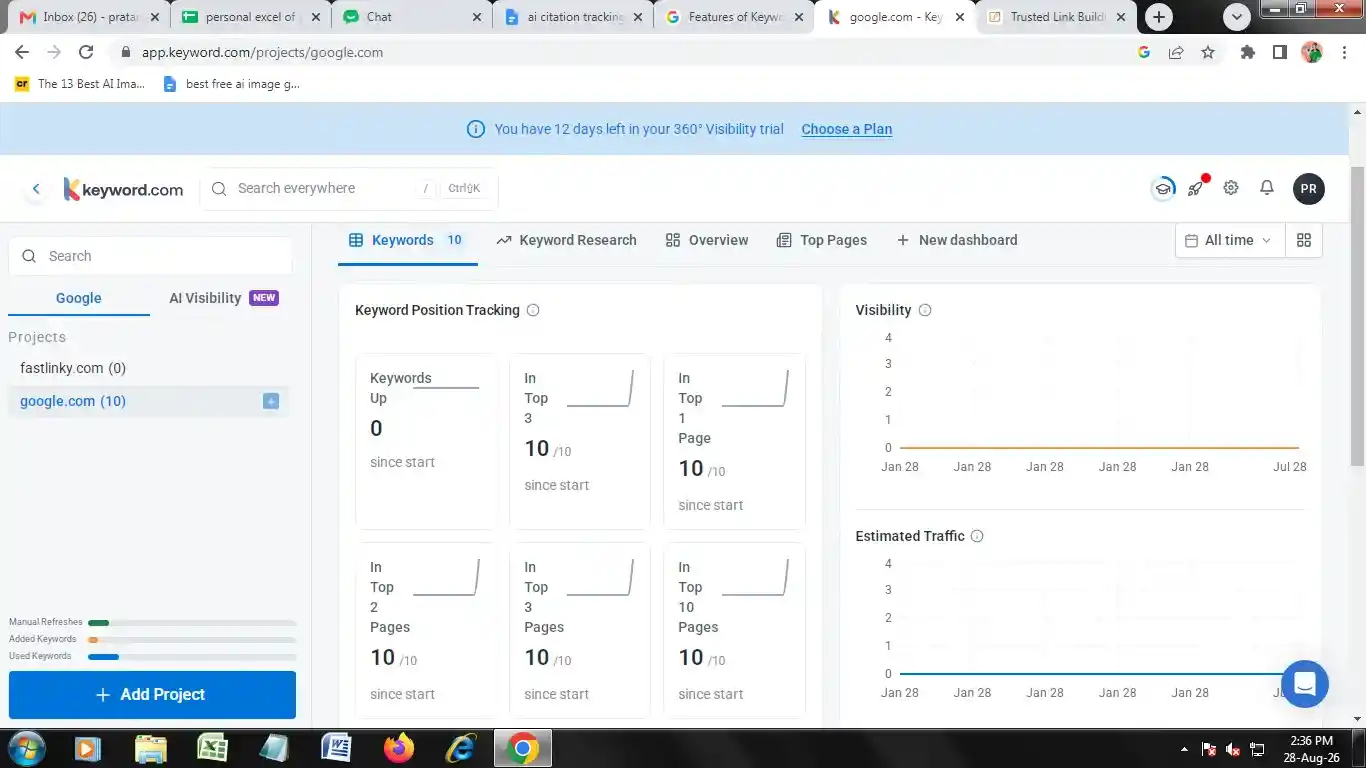Screen dimensions: 1366x768
Task: Open Firefox from the taskbar
Action: tap(398, 748)
